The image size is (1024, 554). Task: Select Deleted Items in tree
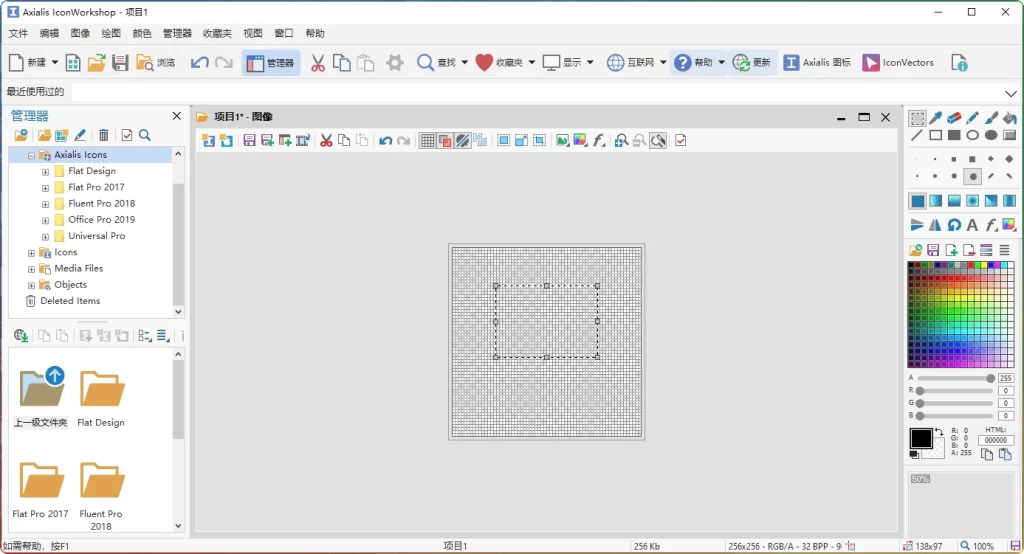tap(70, 301)
